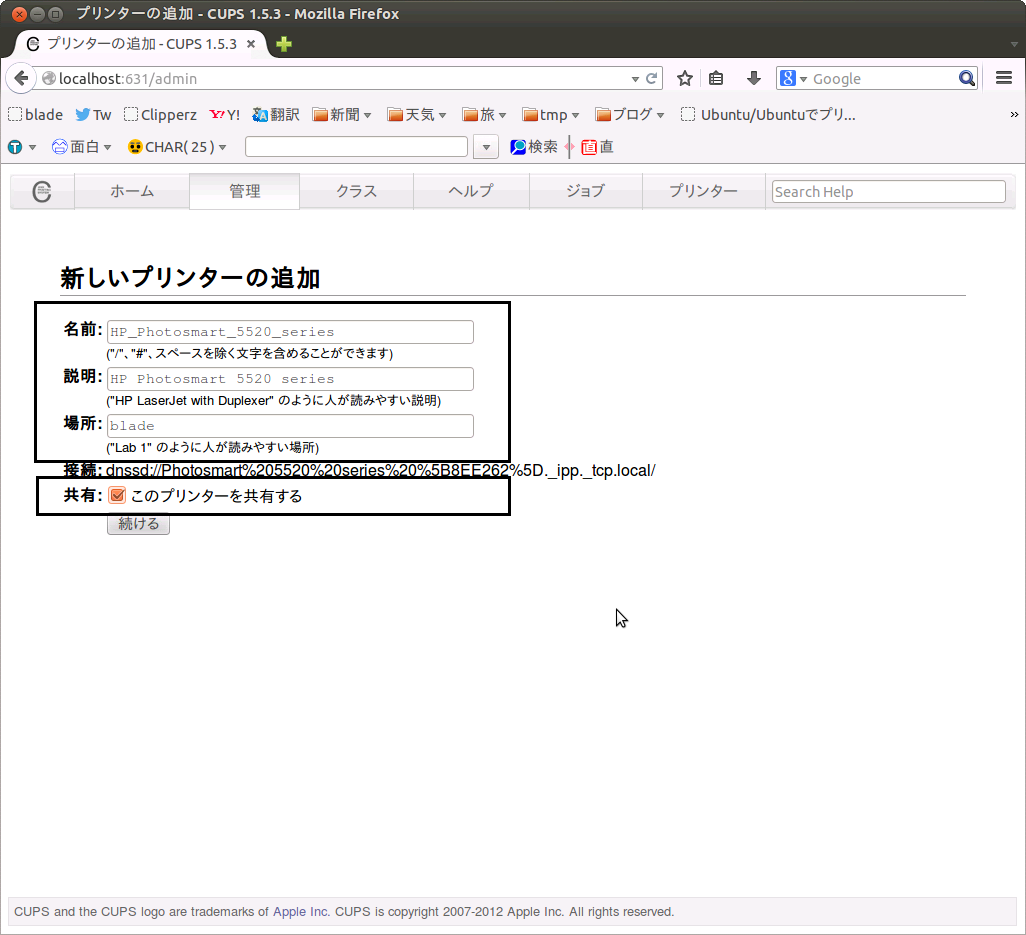Screen dimensions: 1026x935
Task: Open the Ubuntu/Ubuntuでプリ... bookmark
Action: point(768,115)
